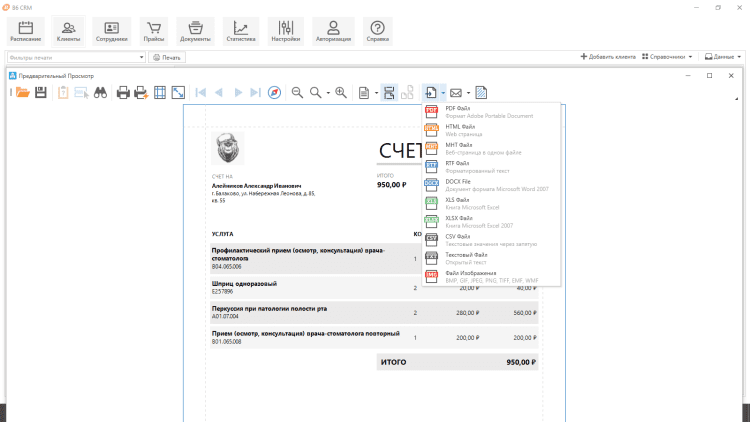Open the Фильтры печати combo box
750x422 pixels.
pos(76,57)
